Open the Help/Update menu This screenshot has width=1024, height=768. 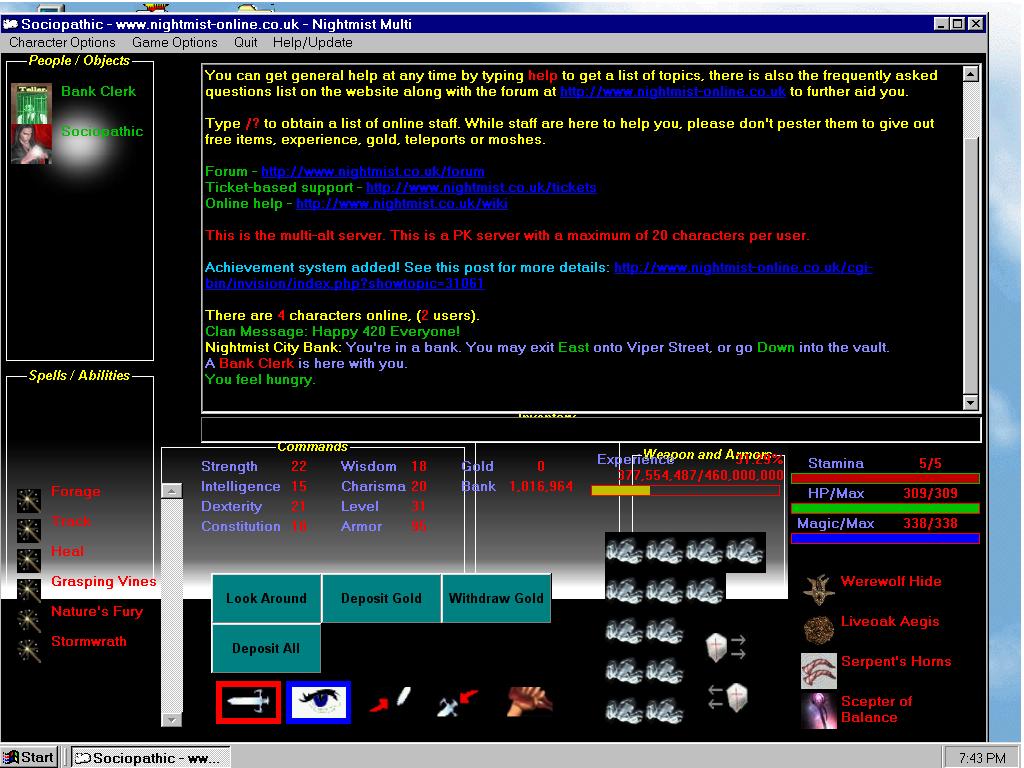pyautogui.click(x=313, y=43)
